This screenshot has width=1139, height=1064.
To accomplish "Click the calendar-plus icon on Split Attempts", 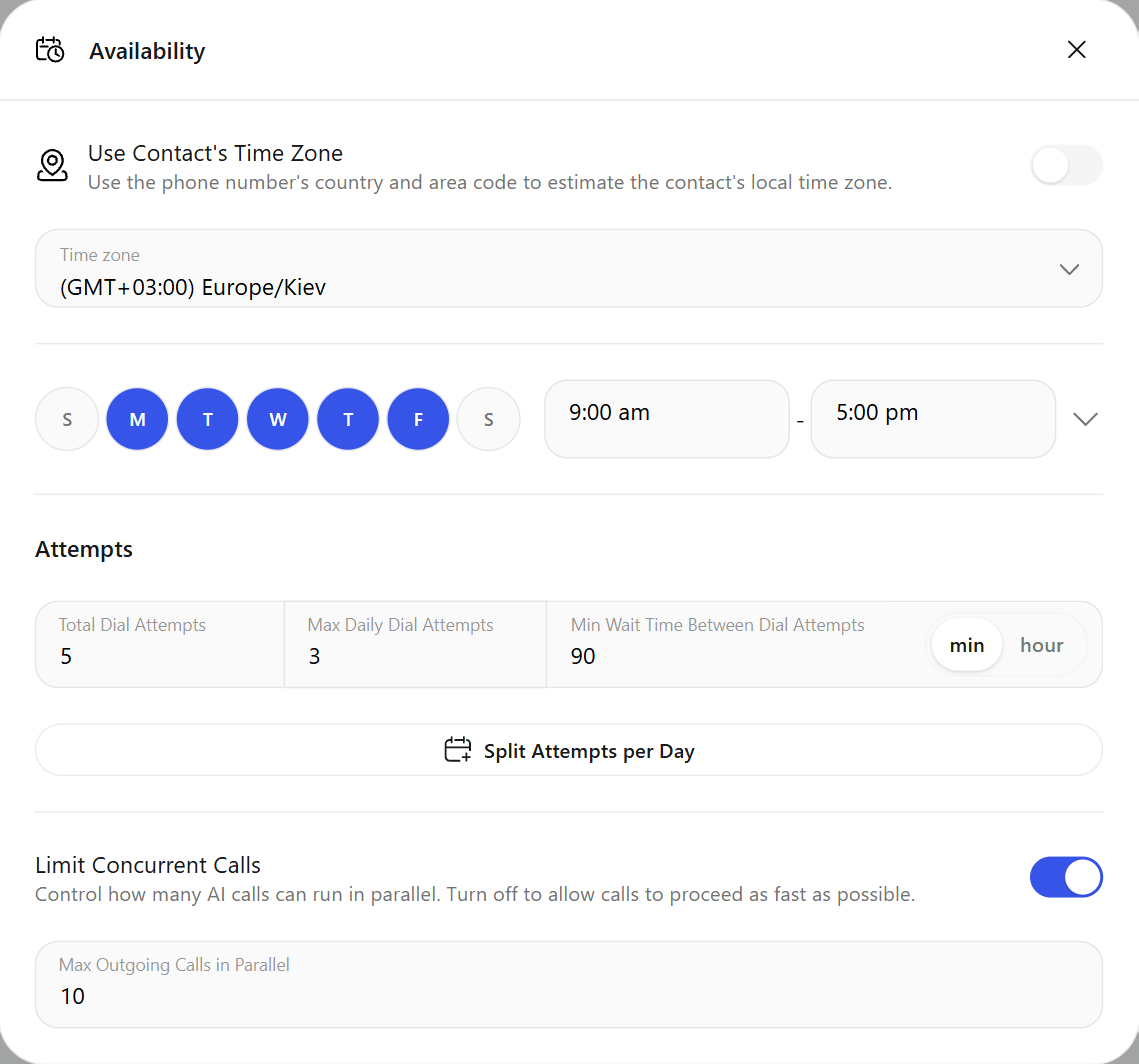I will pos(458,750).
